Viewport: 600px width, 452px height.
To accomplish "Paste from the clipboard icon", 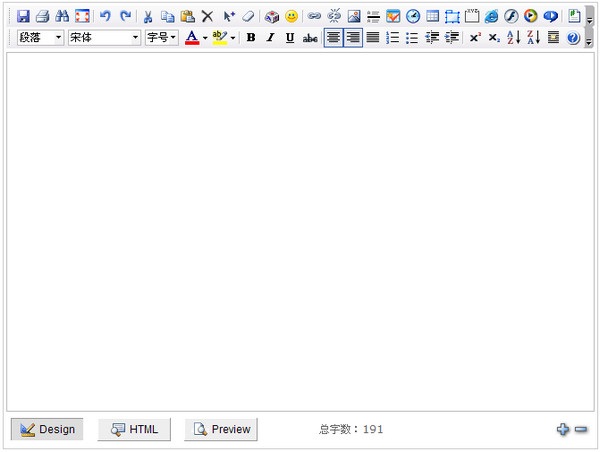I will pos(188,16).
